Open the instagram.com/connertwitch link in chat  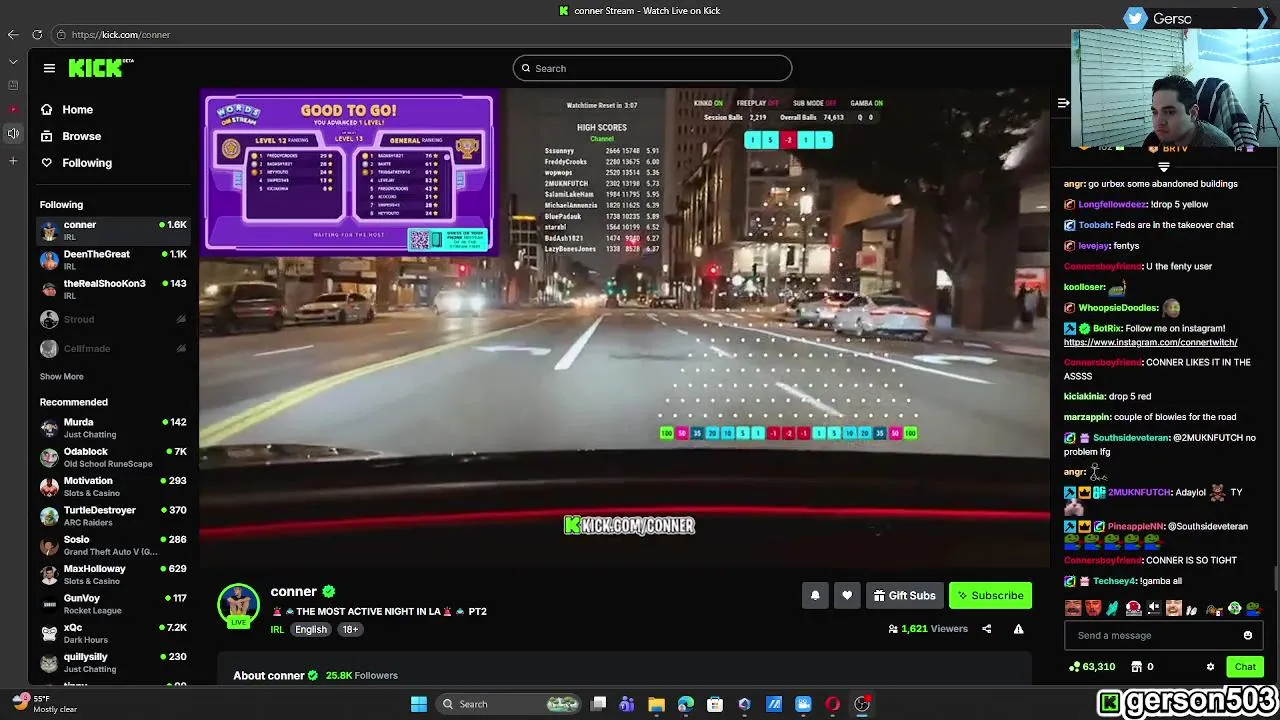[1150, 342]
